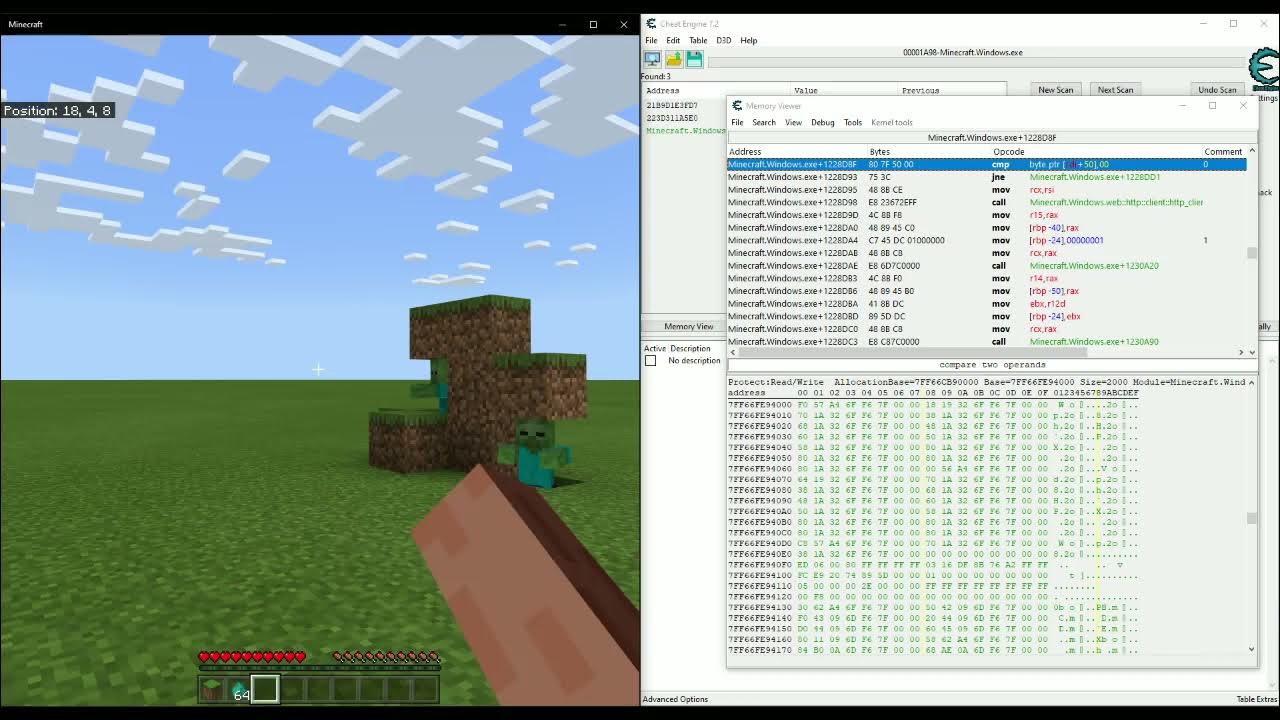Click the Memory View button

click(689, 326)
